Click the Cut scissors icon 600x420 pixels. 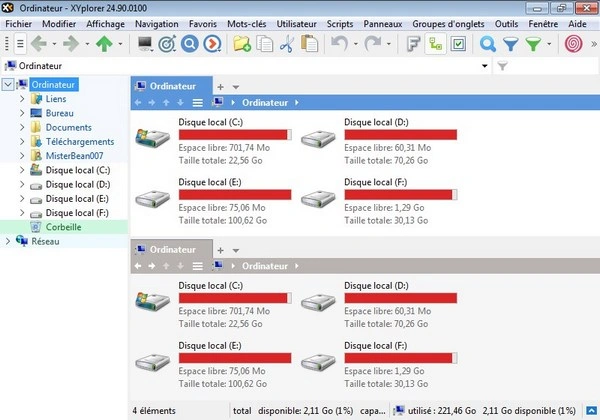286,43
